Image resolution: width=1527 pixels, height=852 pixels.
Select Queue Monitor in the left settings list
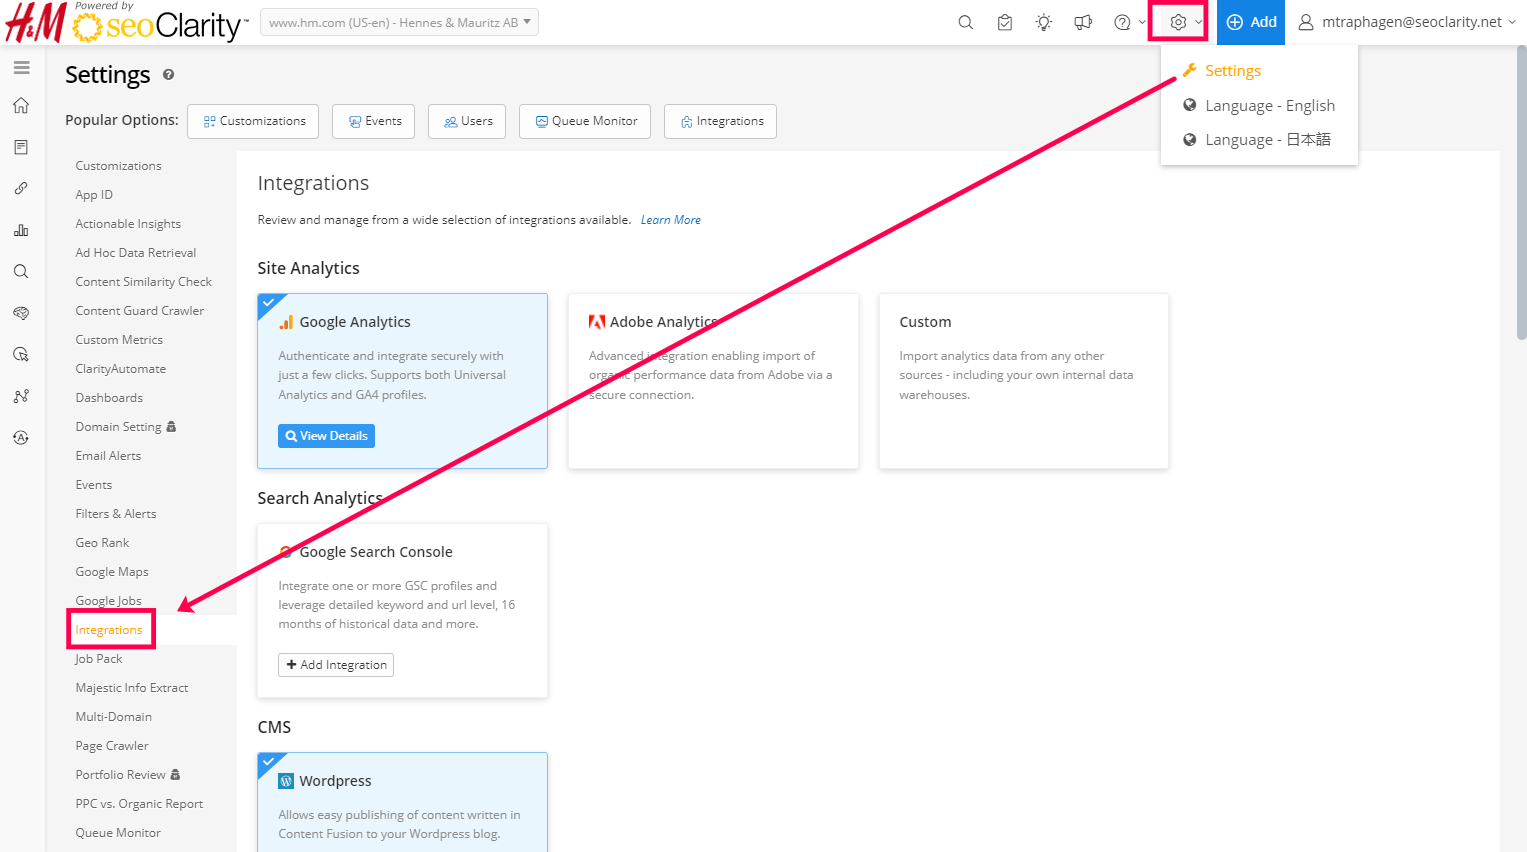(x=118, y=833)
